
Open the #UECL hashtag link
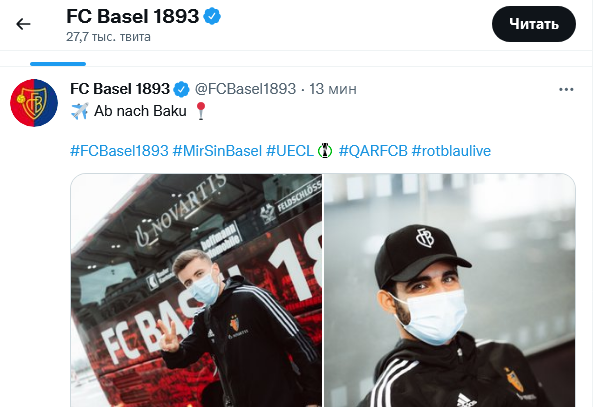pos(290,151)
